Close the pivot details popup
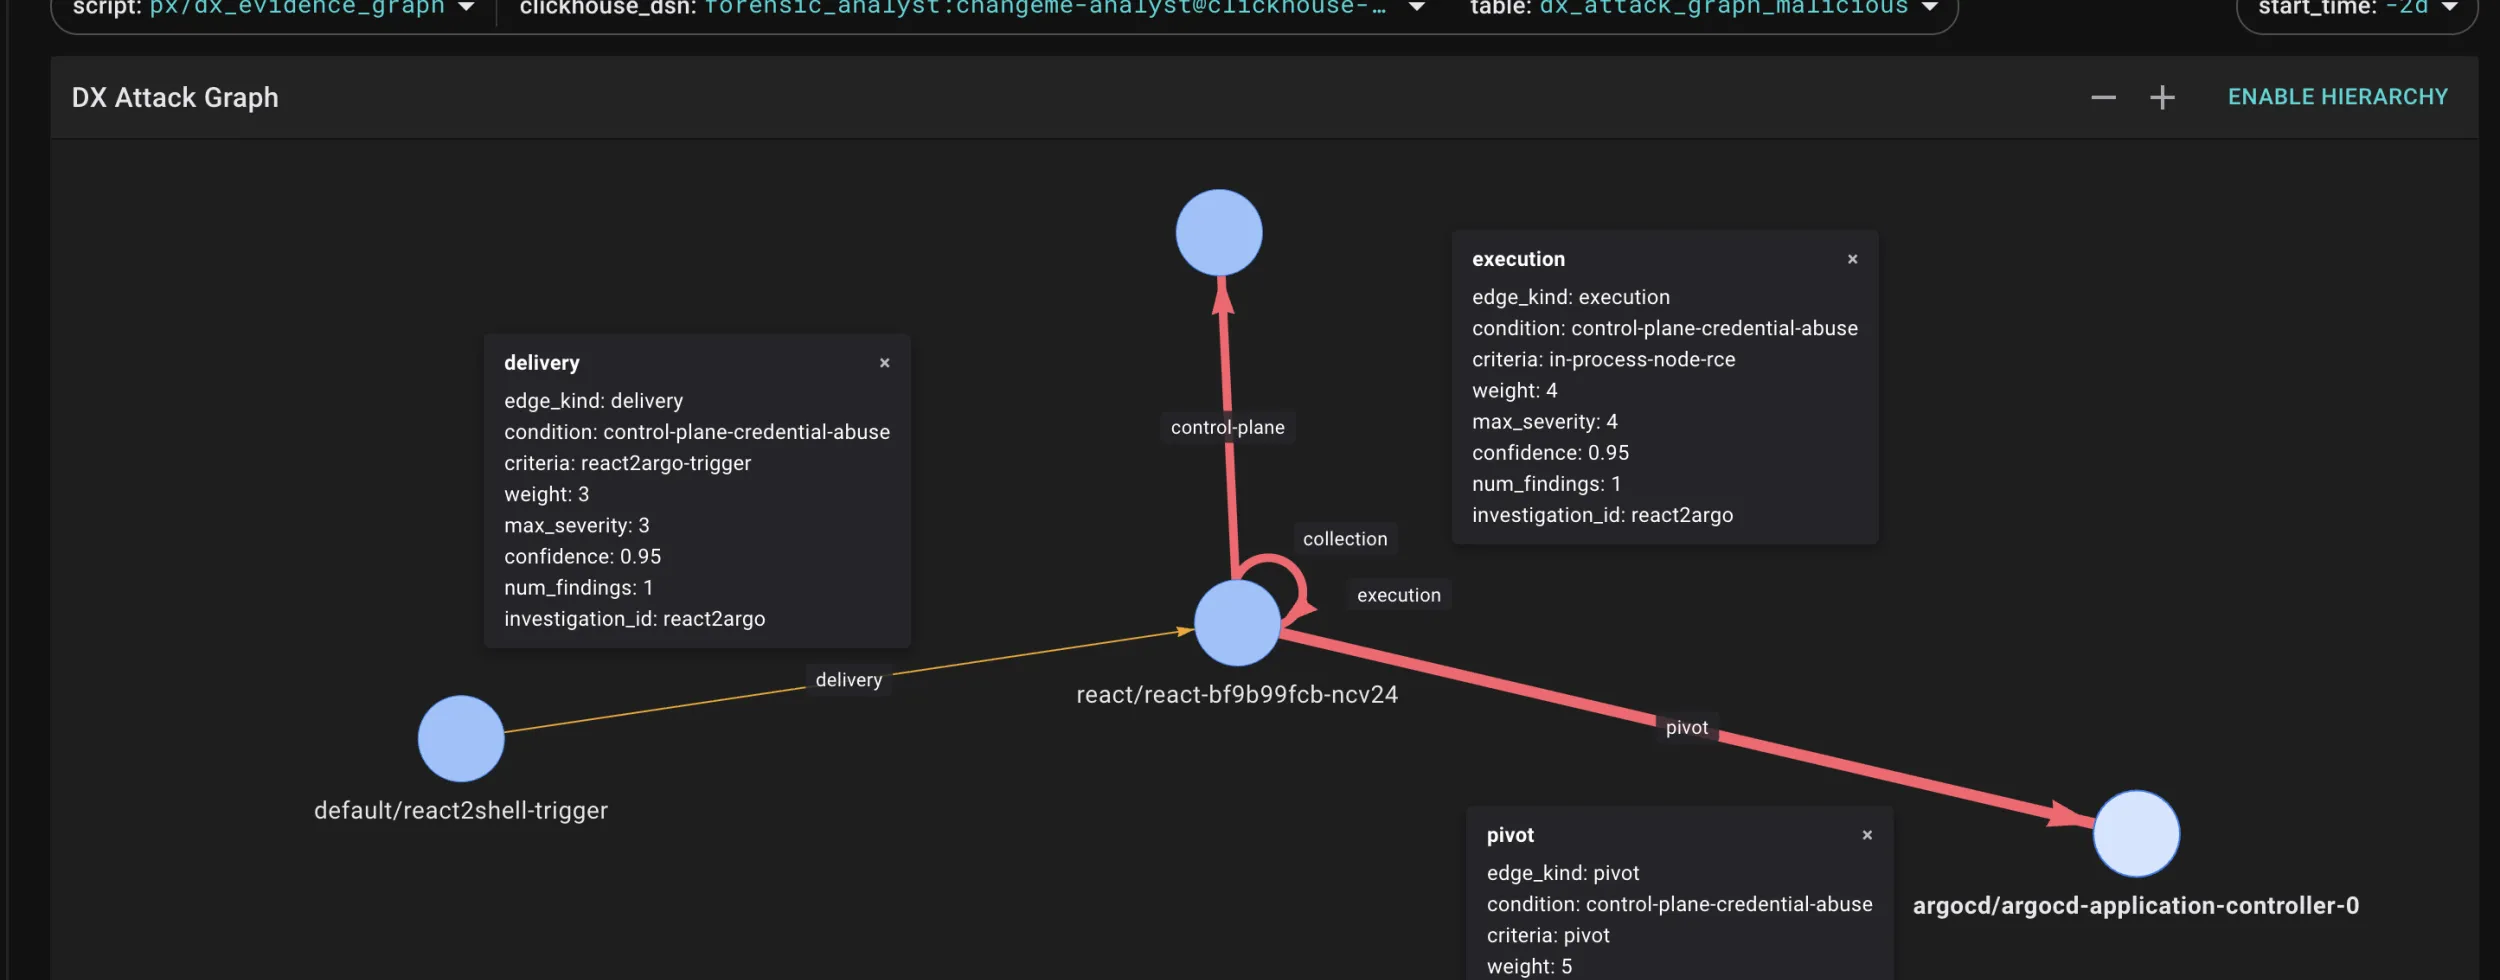 click(x=1867, y=835)
